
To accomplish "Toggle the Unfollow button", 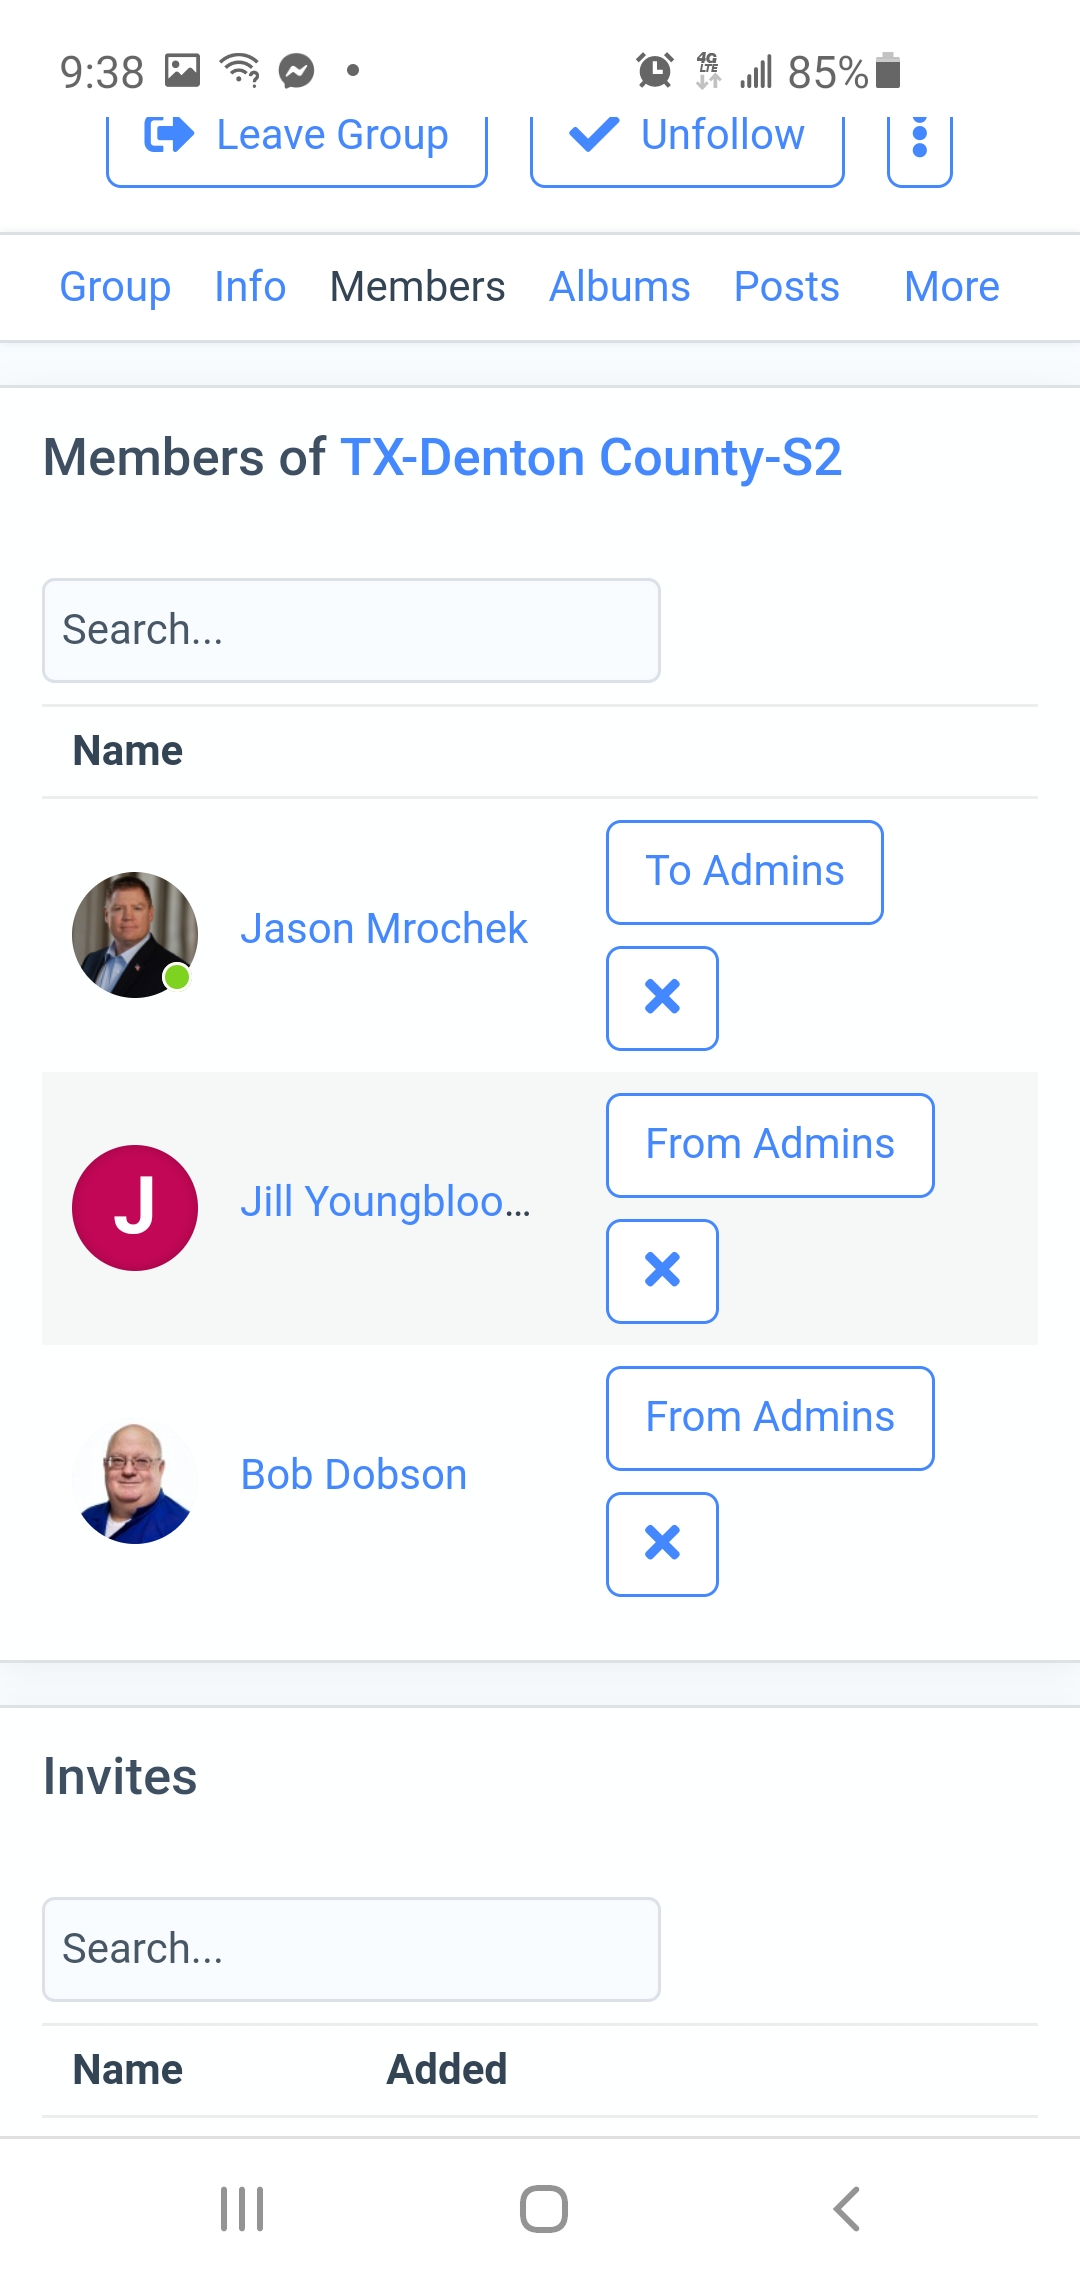I will 687,140.
